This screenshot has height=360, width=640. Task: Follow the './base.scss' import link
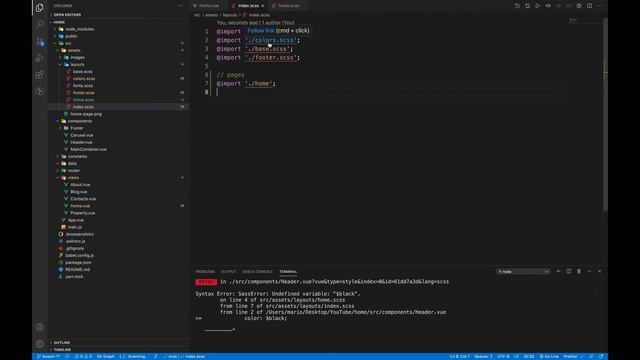(267, 49)
